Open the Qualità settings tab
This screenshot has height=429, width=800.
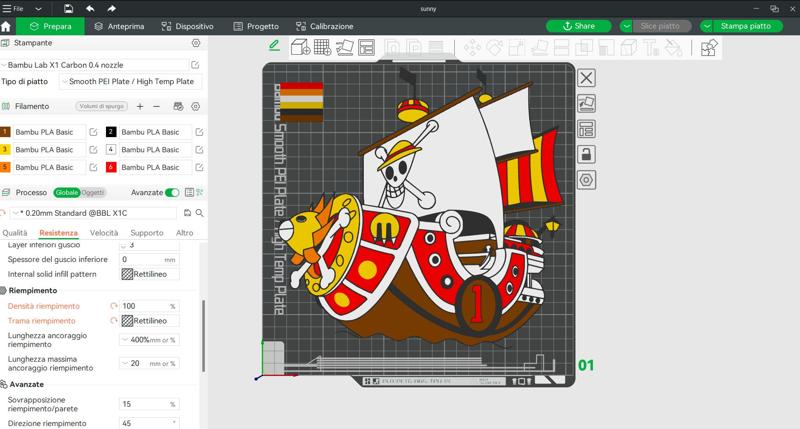point(15,233)
